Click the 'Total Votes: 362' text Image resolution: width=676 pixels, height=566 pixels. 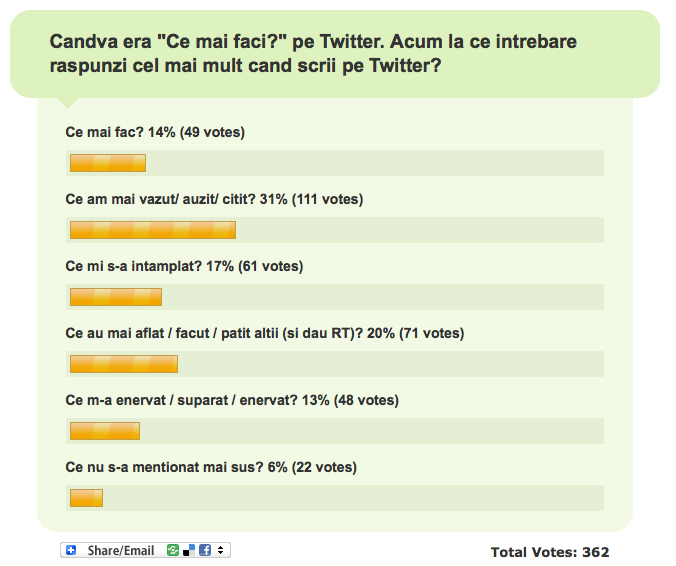tap(550, 552)
